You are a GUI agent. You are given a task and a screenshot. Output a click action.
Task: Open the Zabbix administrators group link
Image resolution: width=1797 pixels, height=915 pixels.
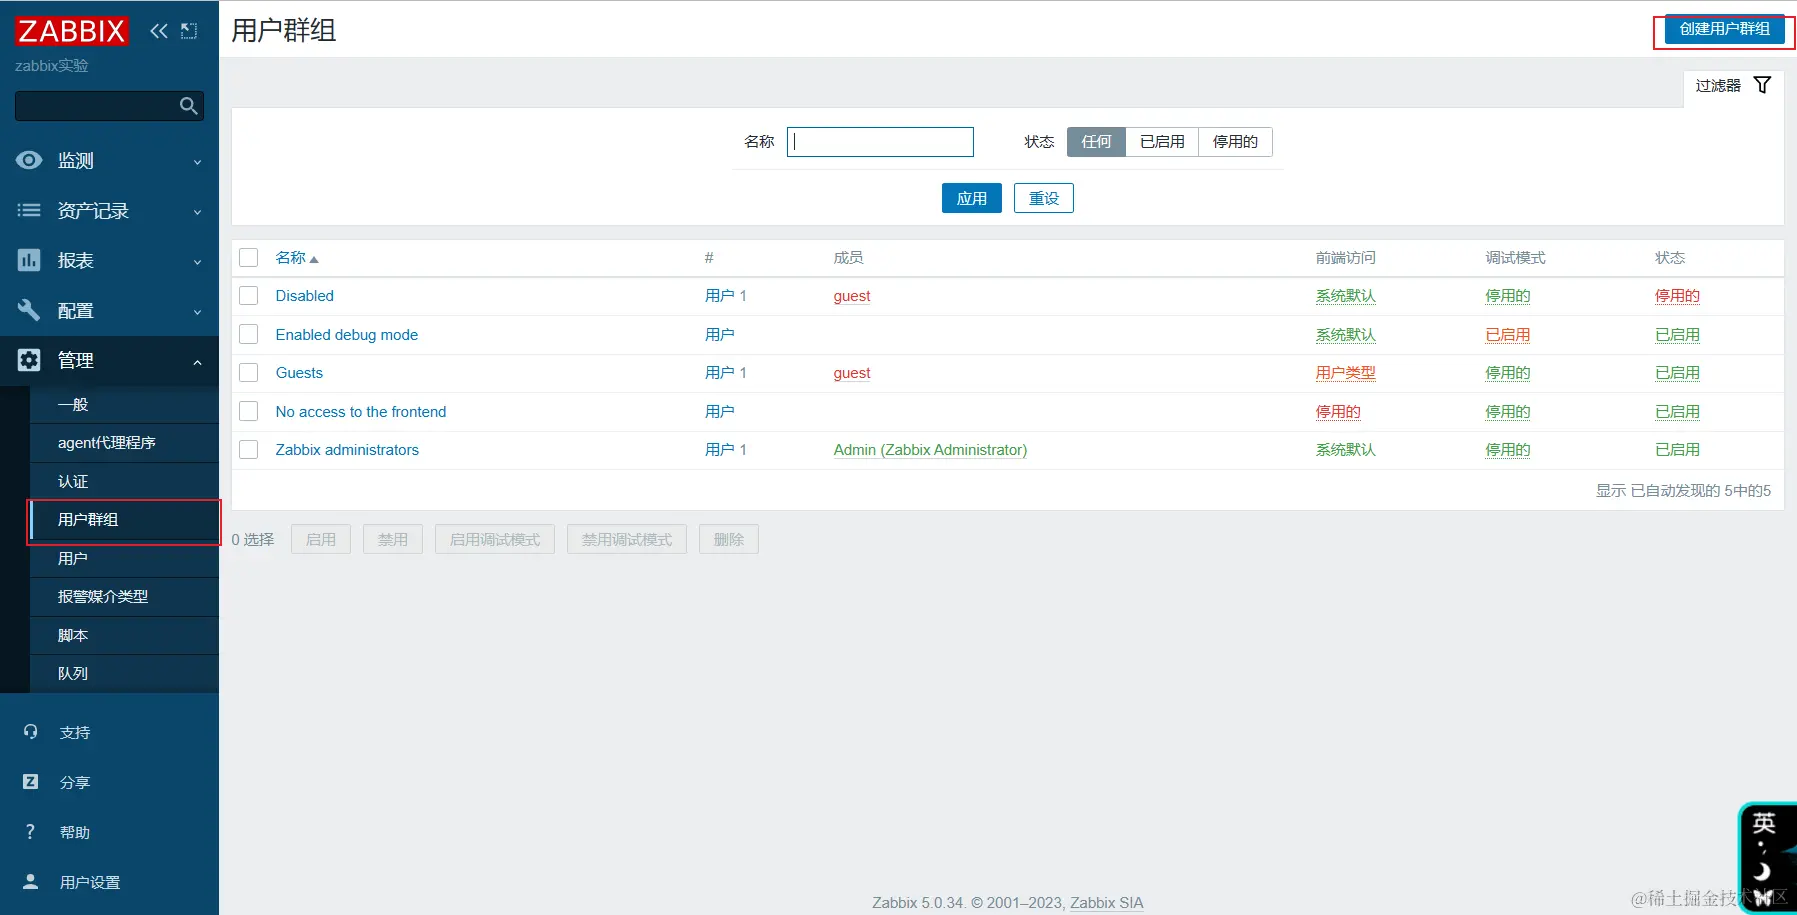[x=347, y=450]
